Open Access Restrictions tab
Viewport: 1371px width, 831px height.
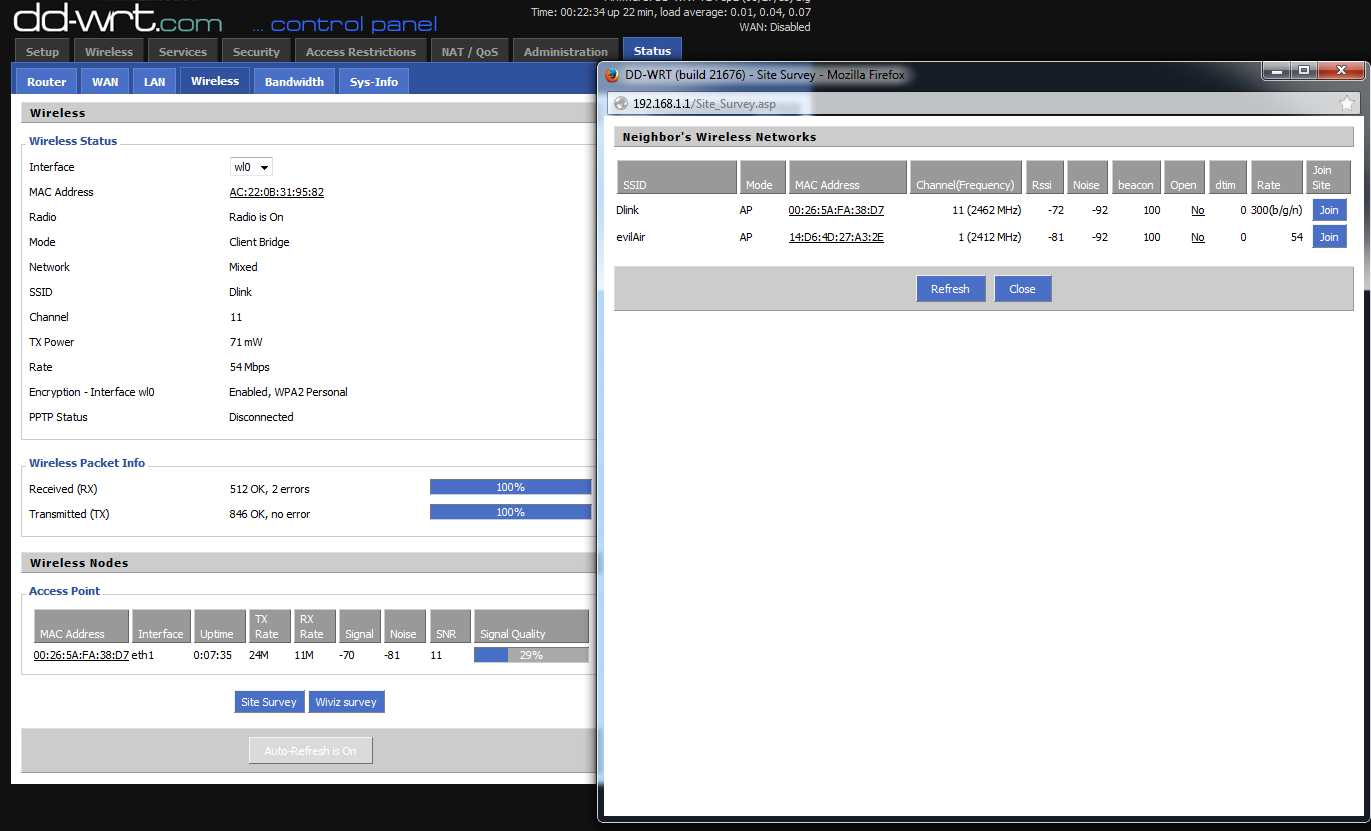tap(361, 52)
